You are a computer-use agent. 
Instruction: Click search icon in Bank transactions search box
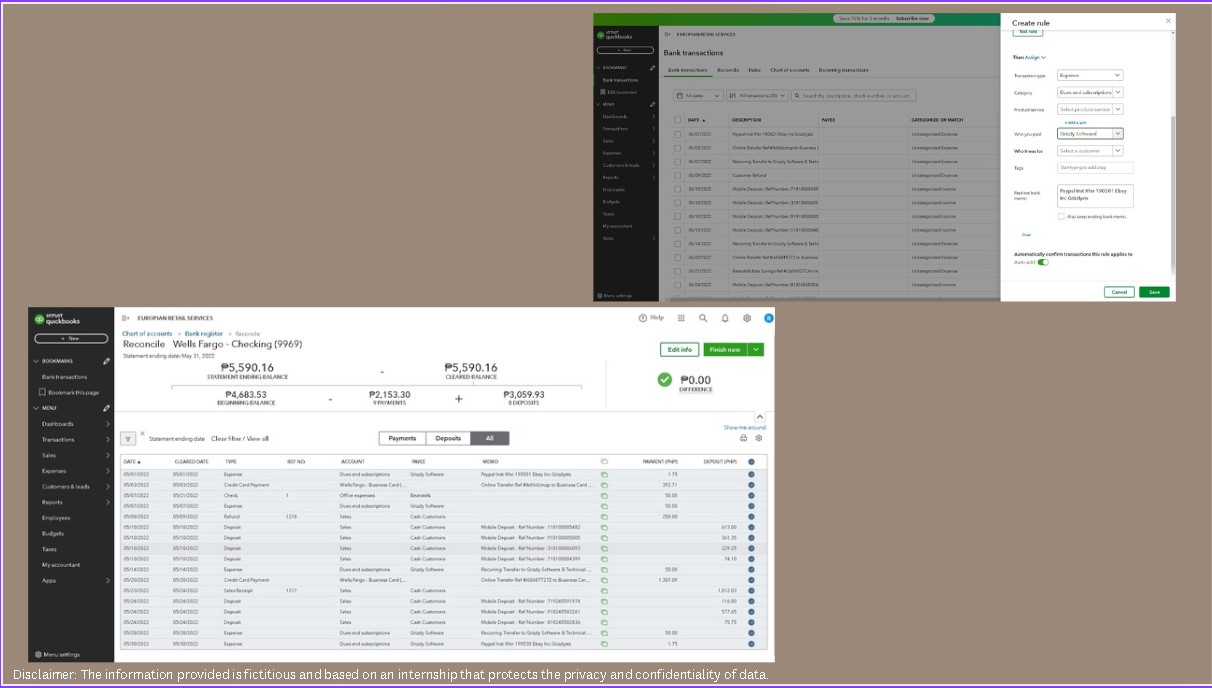798,96
